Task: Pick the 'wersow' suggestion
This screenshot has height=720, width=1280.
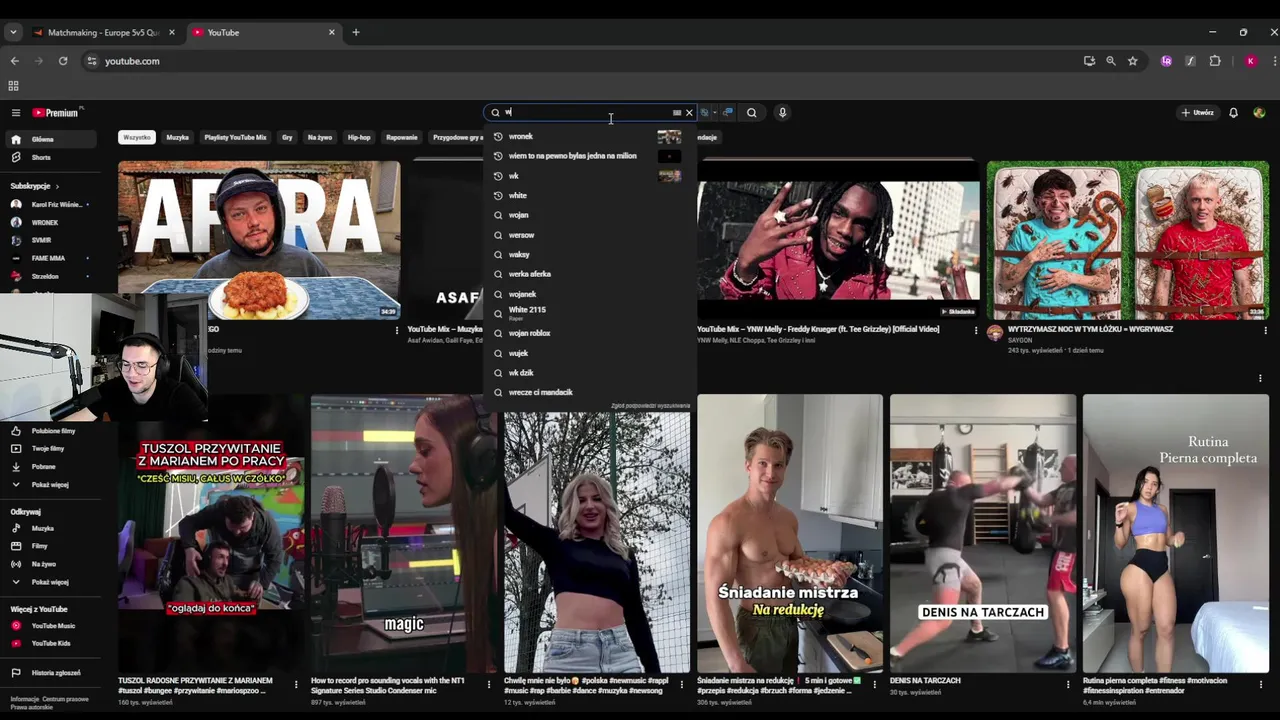Action: point(590,235)
